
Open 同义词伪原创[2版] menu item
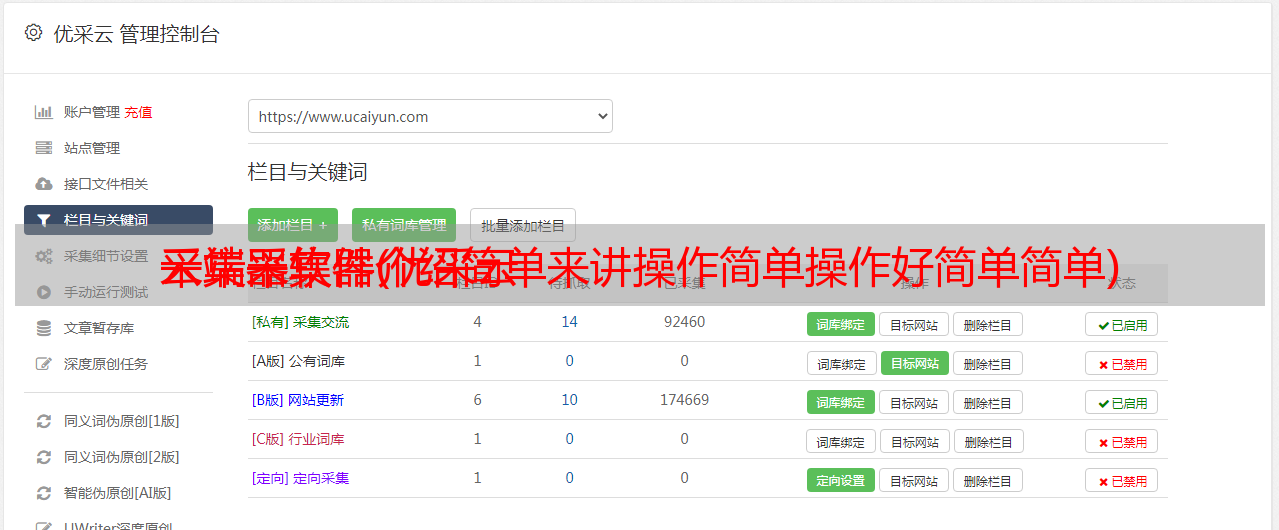122,457
